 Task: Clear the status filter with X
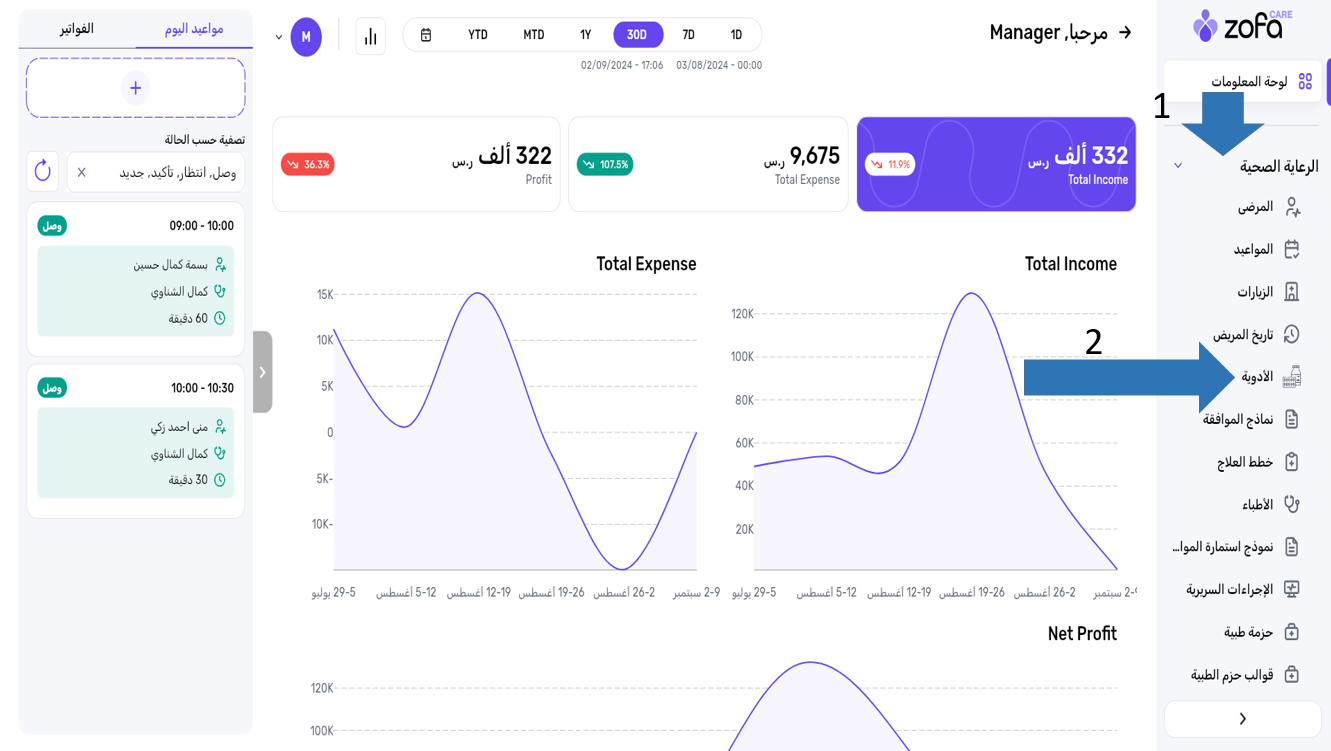(x=82, y=173)
